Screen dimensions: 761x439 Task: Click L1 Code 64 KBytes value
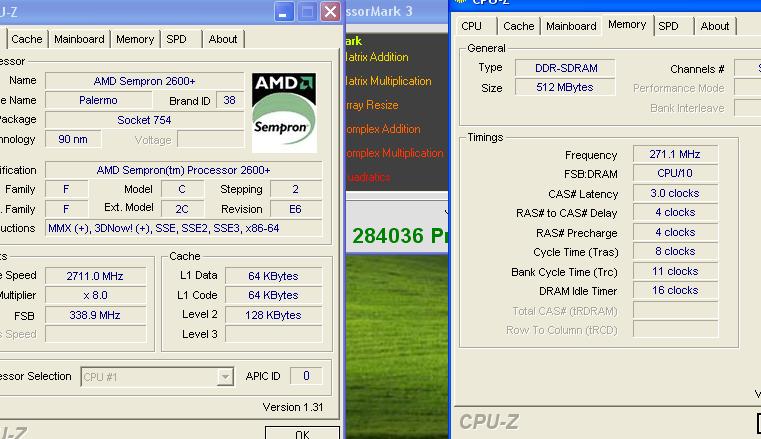point(273,295)
